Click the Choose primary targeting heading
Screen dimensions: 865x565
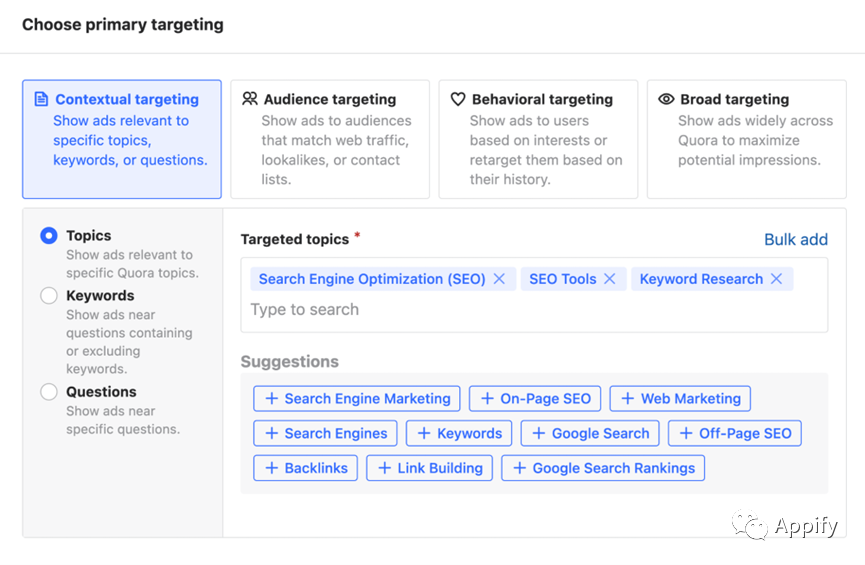tap(123, 25)
